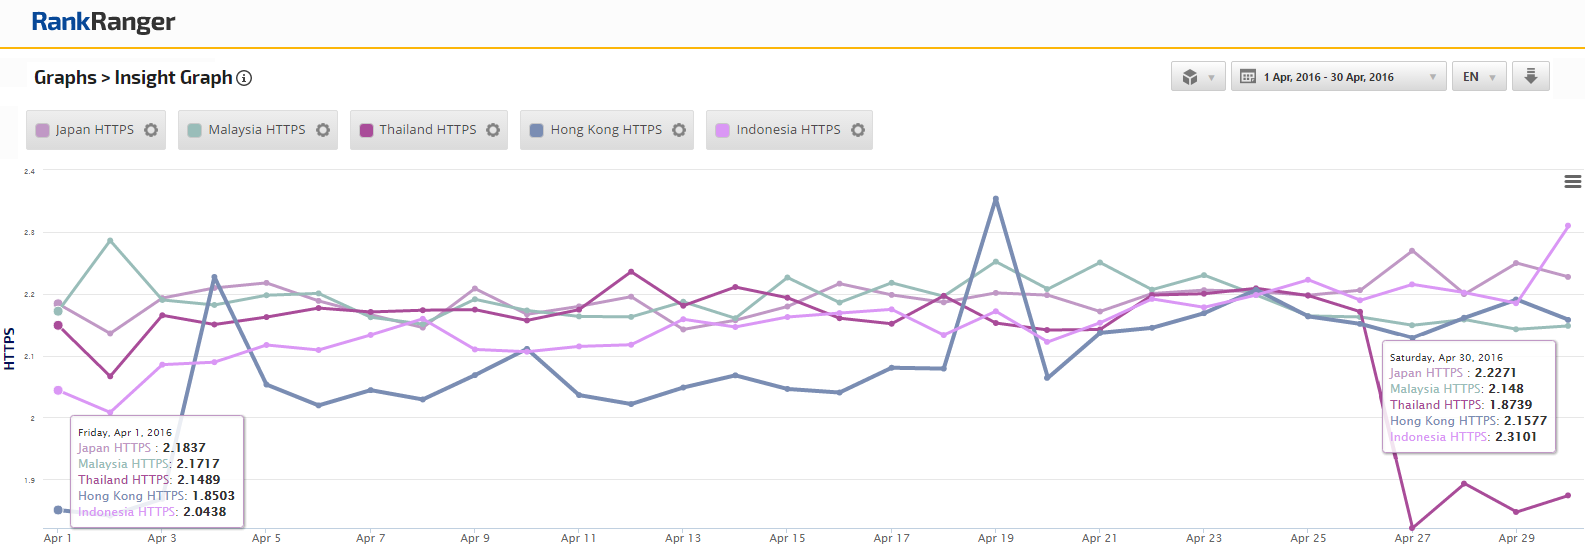
Task: Click Hong Kong peak point on Apr 19
Action: pos(996,199)
